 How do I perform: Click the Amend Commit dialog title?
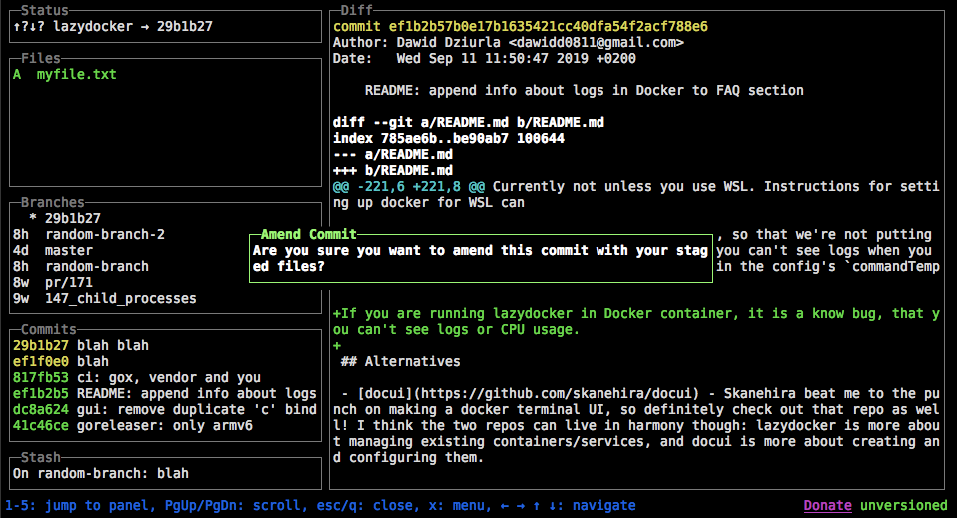(308, 234)
